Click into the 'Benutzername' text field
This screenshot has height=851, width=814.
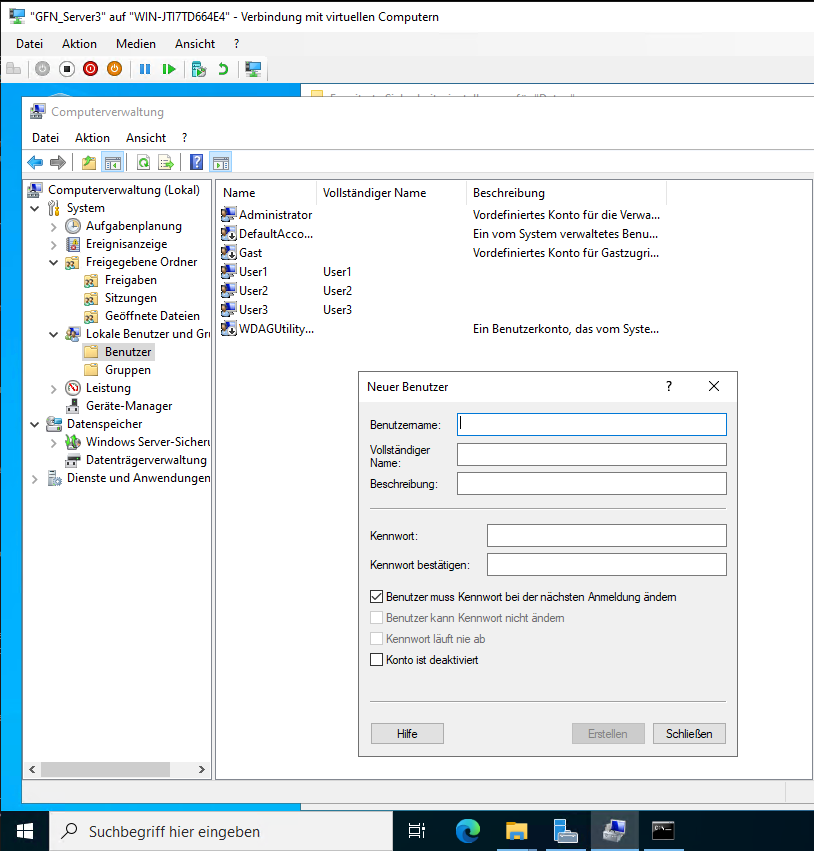591,424
